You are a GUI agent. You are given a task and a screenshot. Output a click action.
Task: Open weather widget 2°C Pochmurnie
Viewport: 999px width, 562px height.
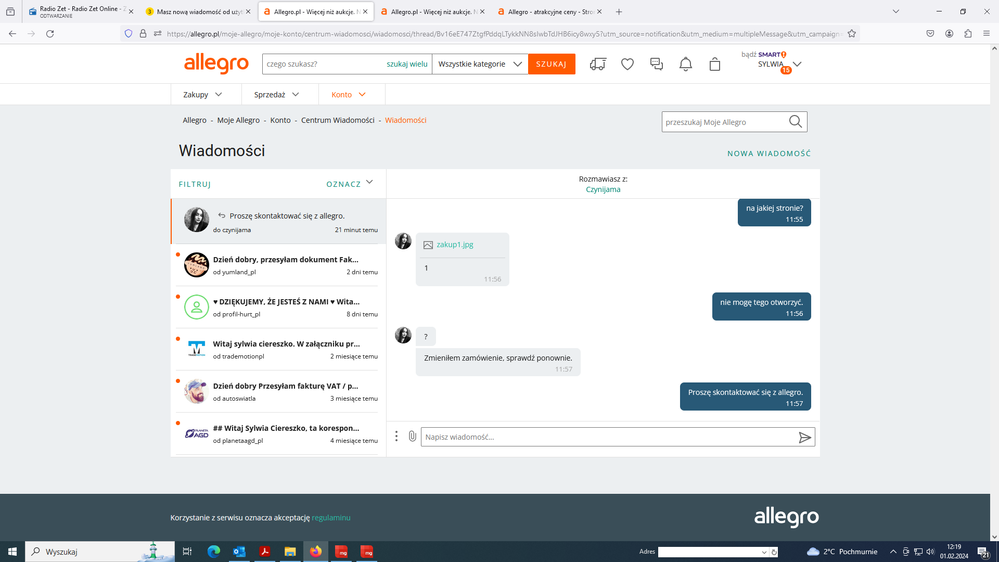tap(842, 551)
